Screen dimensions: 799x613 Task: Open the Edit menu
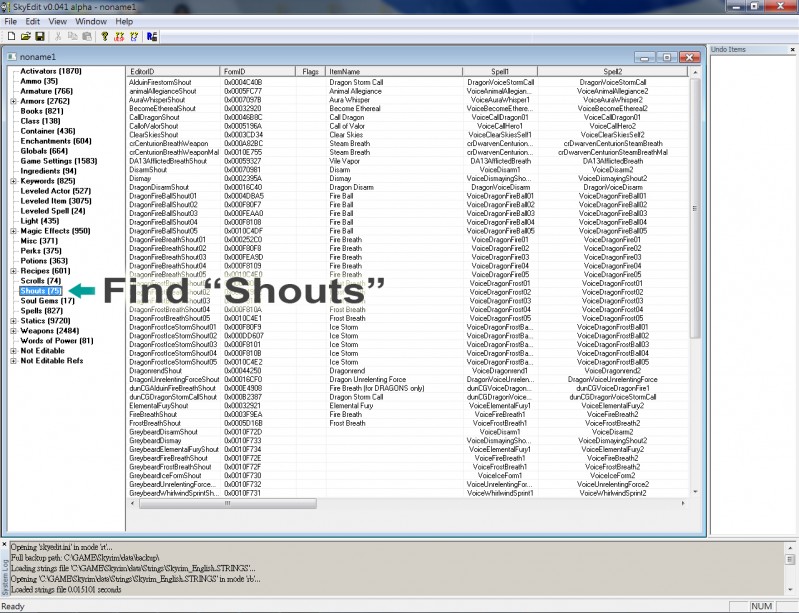click(x=33, y=21)
